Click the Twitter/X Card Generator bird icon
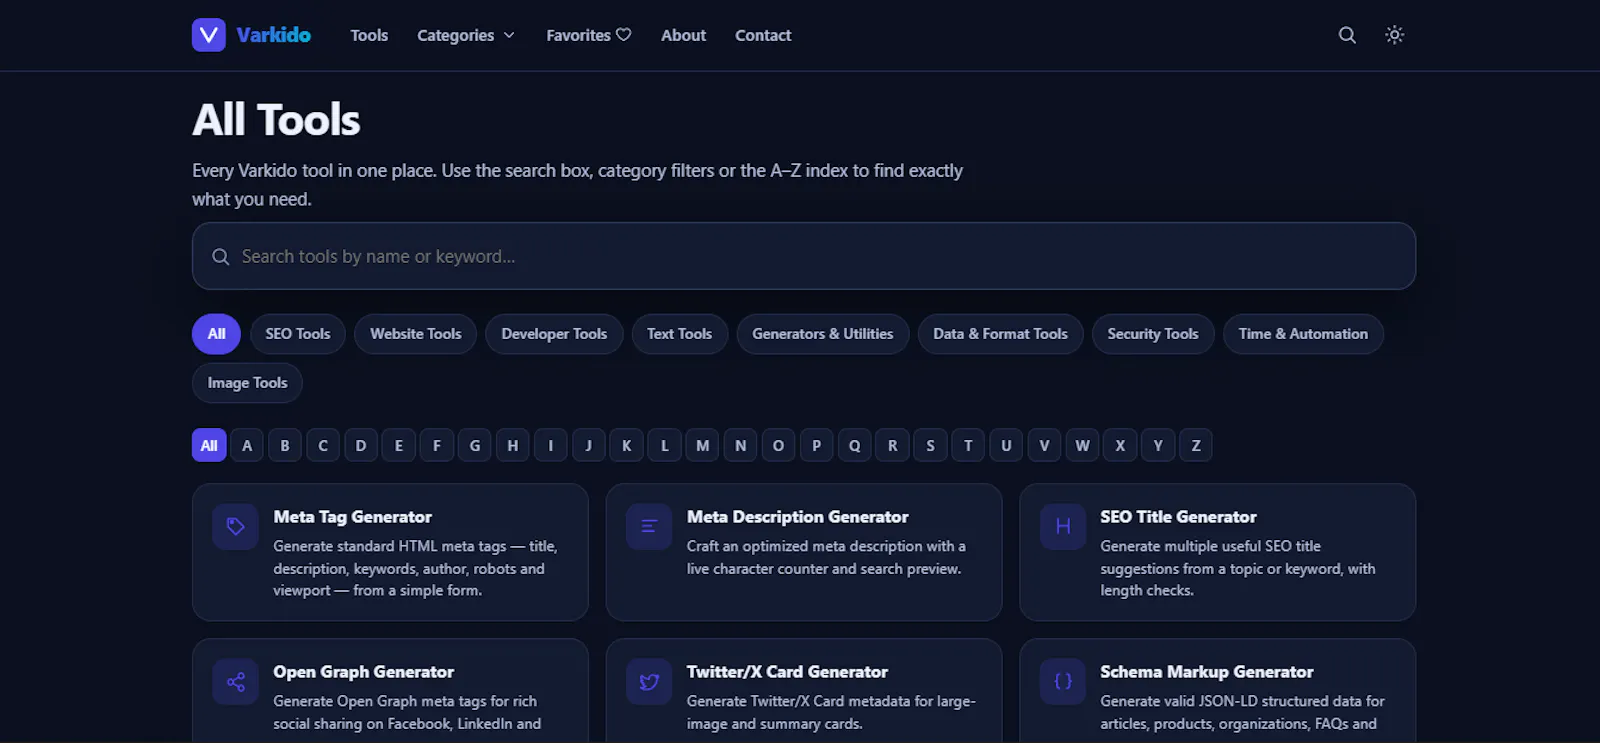Image resolution: width=1600 pixels, height=743 pixels. [x=649, y=681]
